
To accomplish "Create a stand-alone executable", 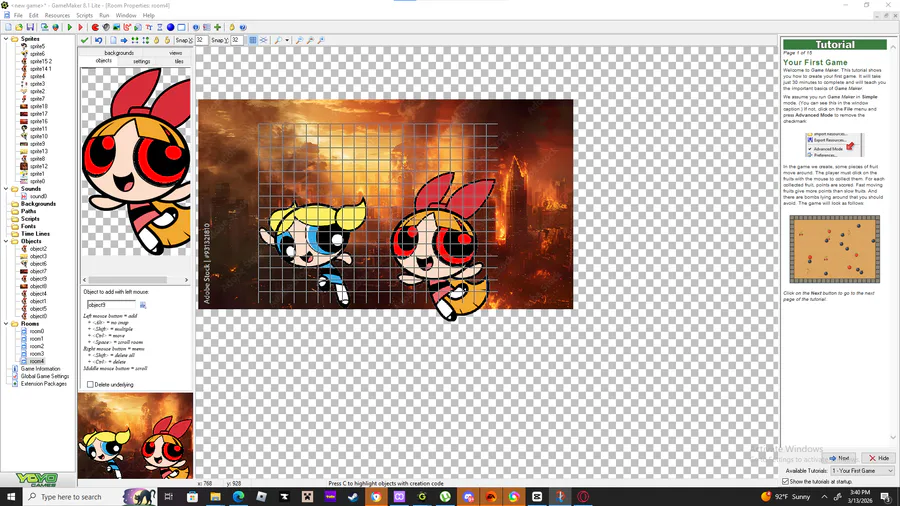I will 44,27.
